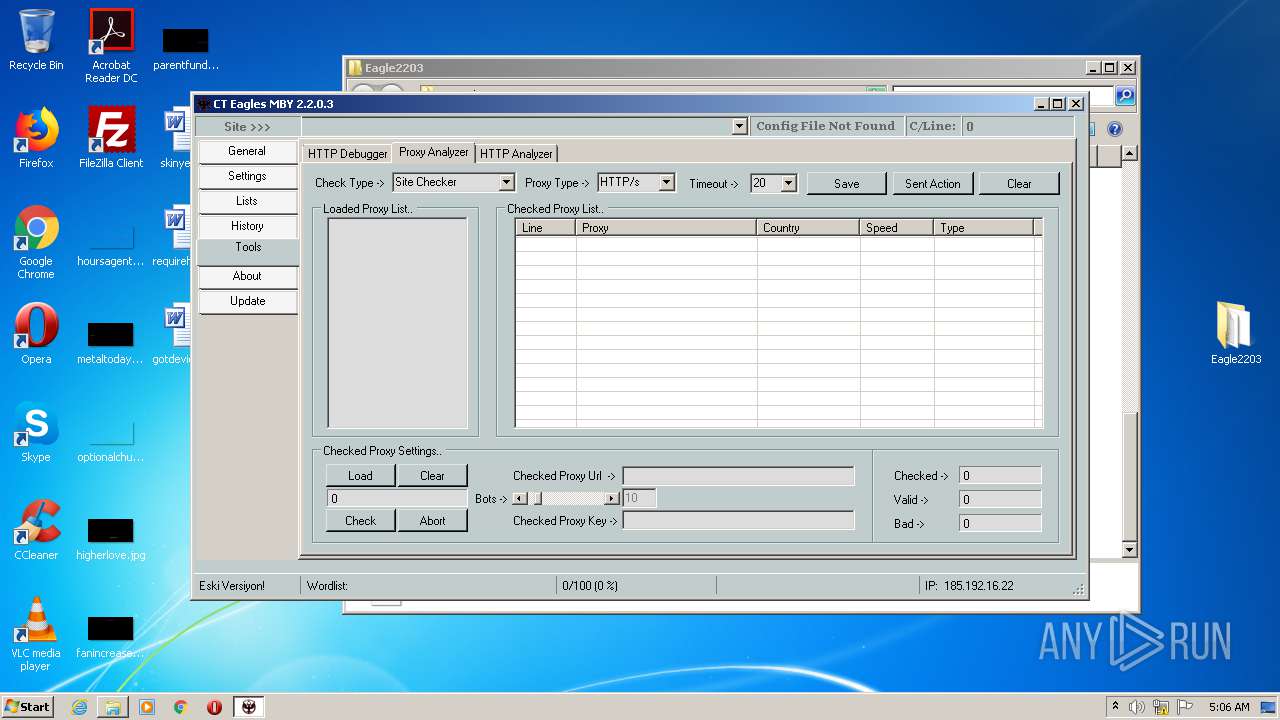
Task: Open the Firefox desktop shortcut
Action: (x=36, y=138)
